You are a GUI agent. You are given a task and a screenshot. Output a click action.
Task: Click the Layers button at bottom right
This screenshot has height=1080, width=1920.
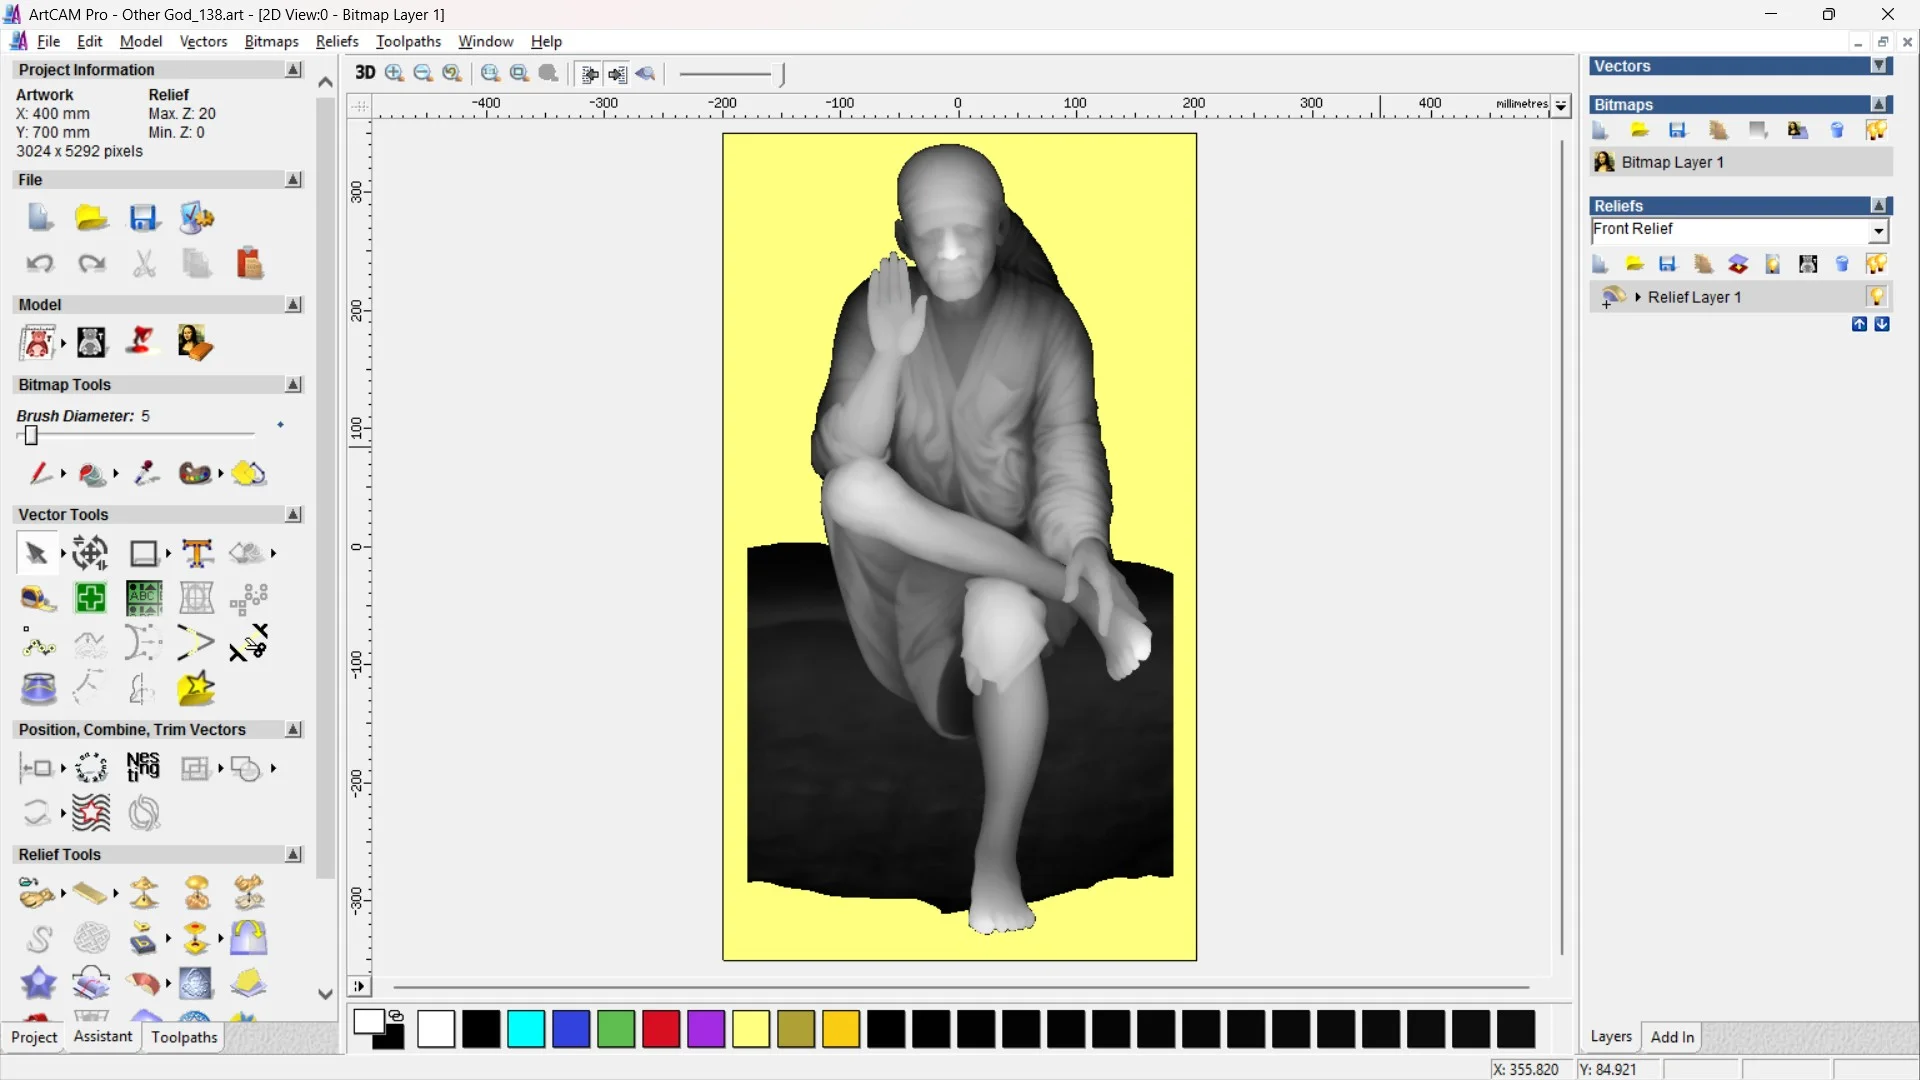[1611, 1037]
